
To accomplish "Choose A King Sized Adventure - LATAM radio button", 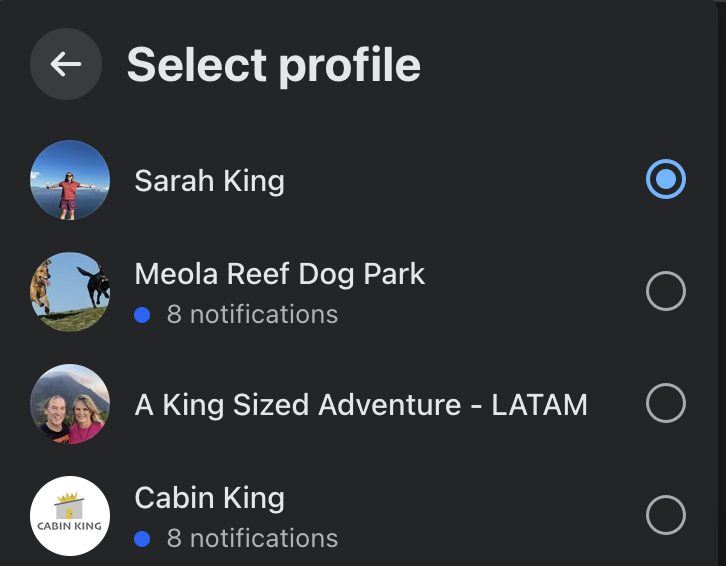I will coord(666,404).
